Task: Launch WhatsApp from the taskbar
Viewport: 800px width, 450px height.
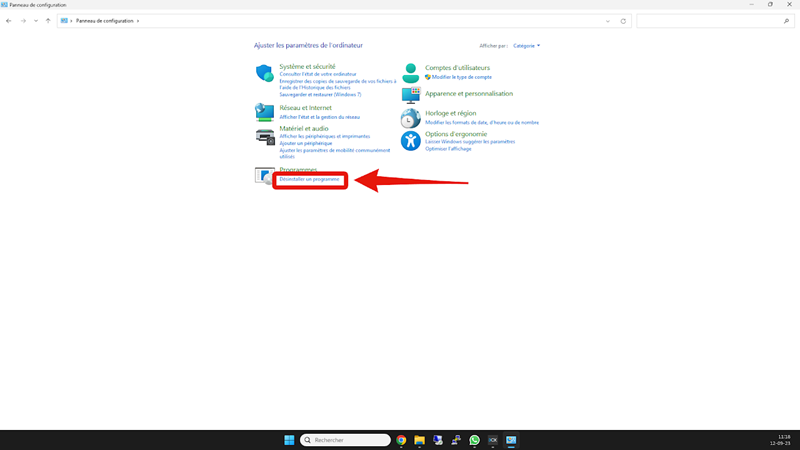Action: tap(474, 440)
